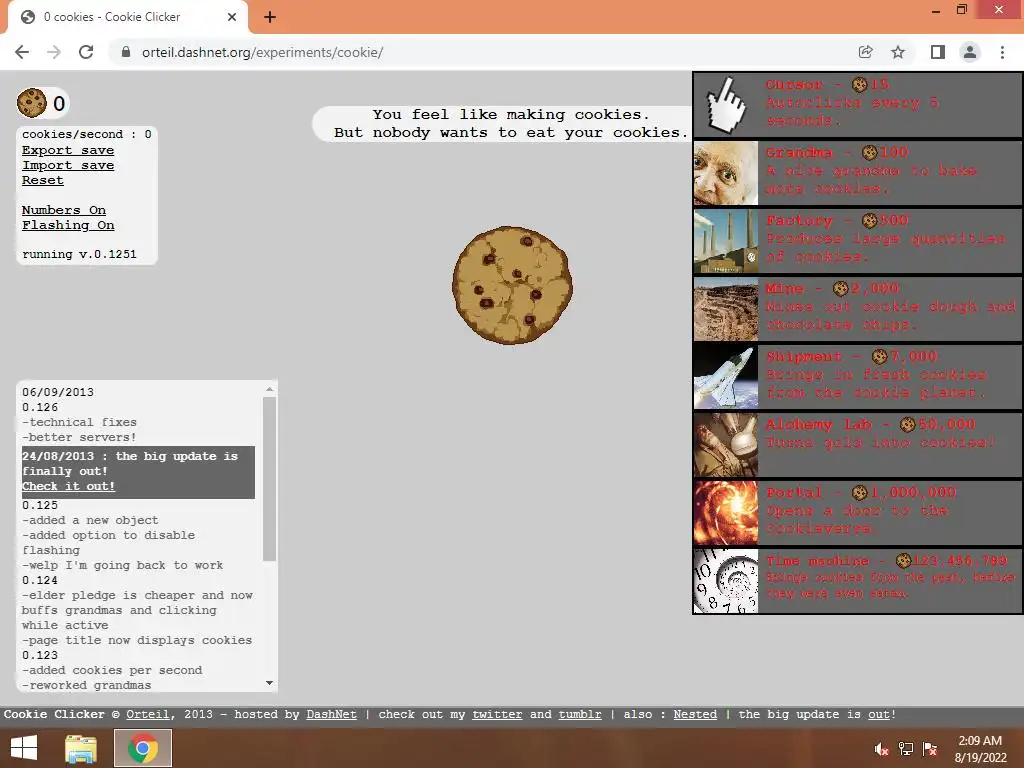Click the 'cookies/second : 0' text
Image resolution: width=1024 pixels, height=768 pixels.
click(x=86, y=135)
